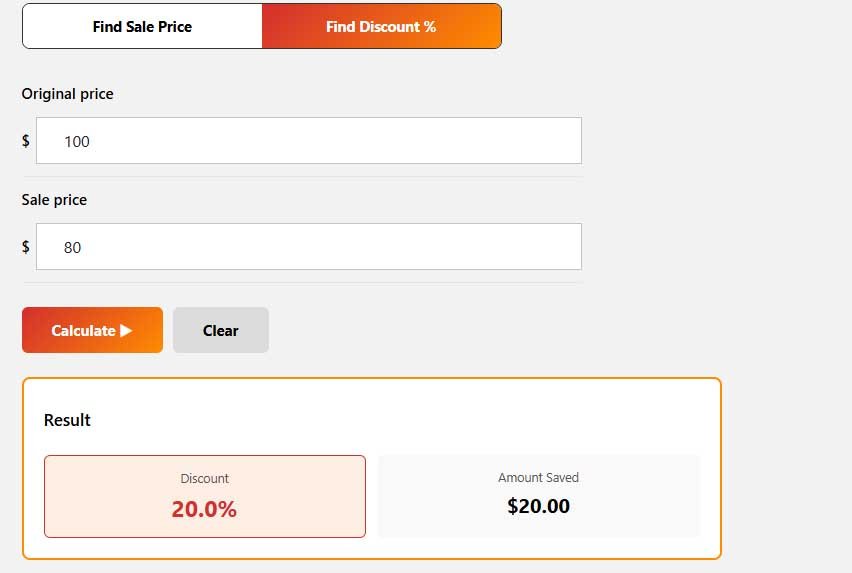Click the dollar sign beside Original price
This screenshot has height=573, width=852.
tap(26, 141)
